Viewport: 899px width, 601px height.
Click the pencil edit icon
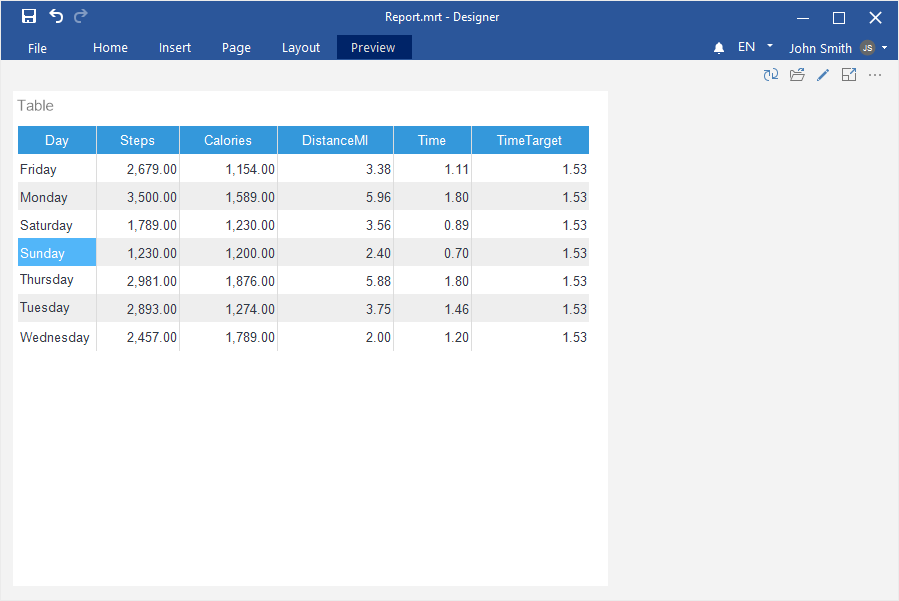tap(823, 75)
